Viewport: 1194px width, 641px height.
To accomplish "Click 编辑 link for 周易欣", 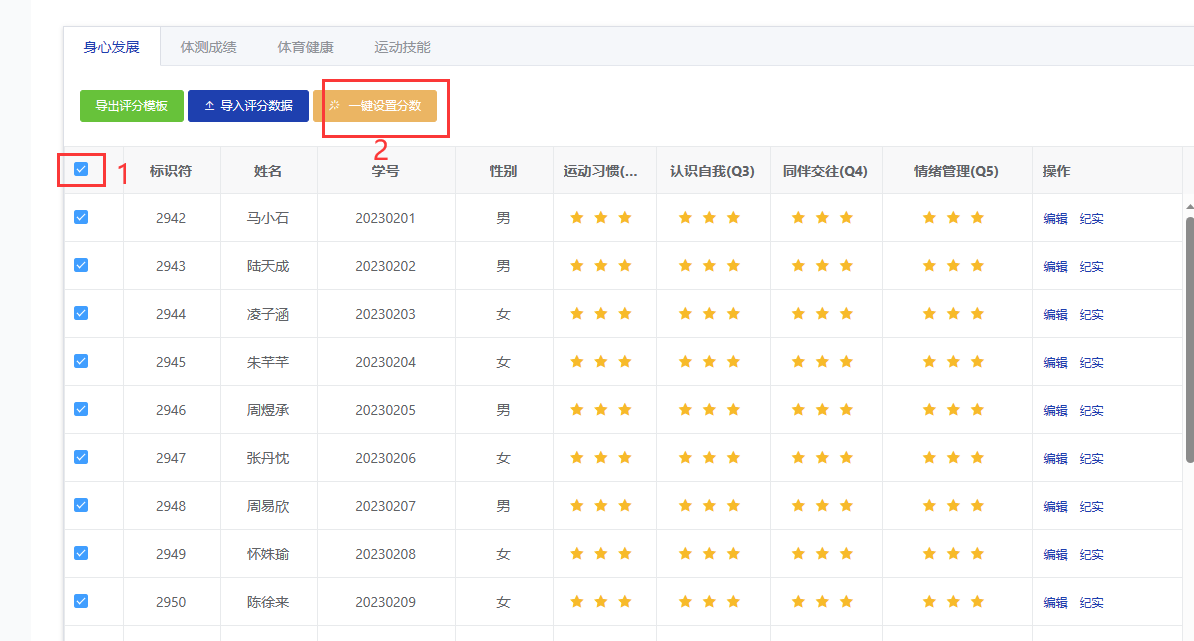I will tap(1055, 506).
